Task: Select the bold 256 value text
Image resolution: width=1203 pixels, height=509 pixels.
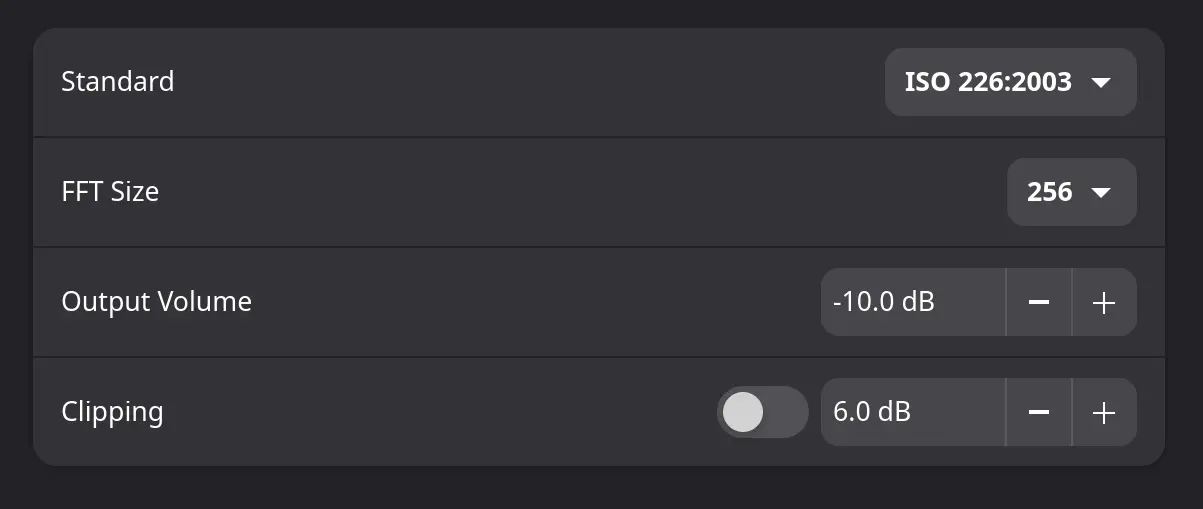Action: (1050, 192)
